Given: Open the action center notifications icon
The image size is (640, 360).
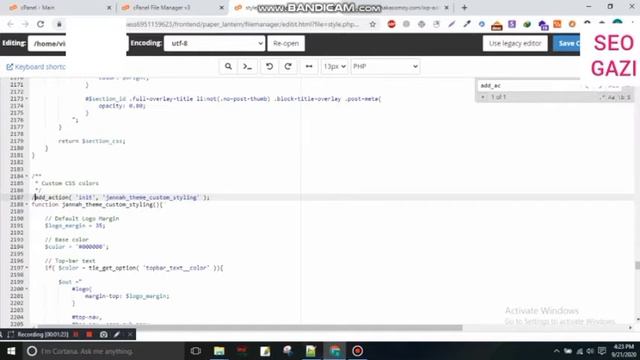Looking at the screenshot, I should (602, 351).
